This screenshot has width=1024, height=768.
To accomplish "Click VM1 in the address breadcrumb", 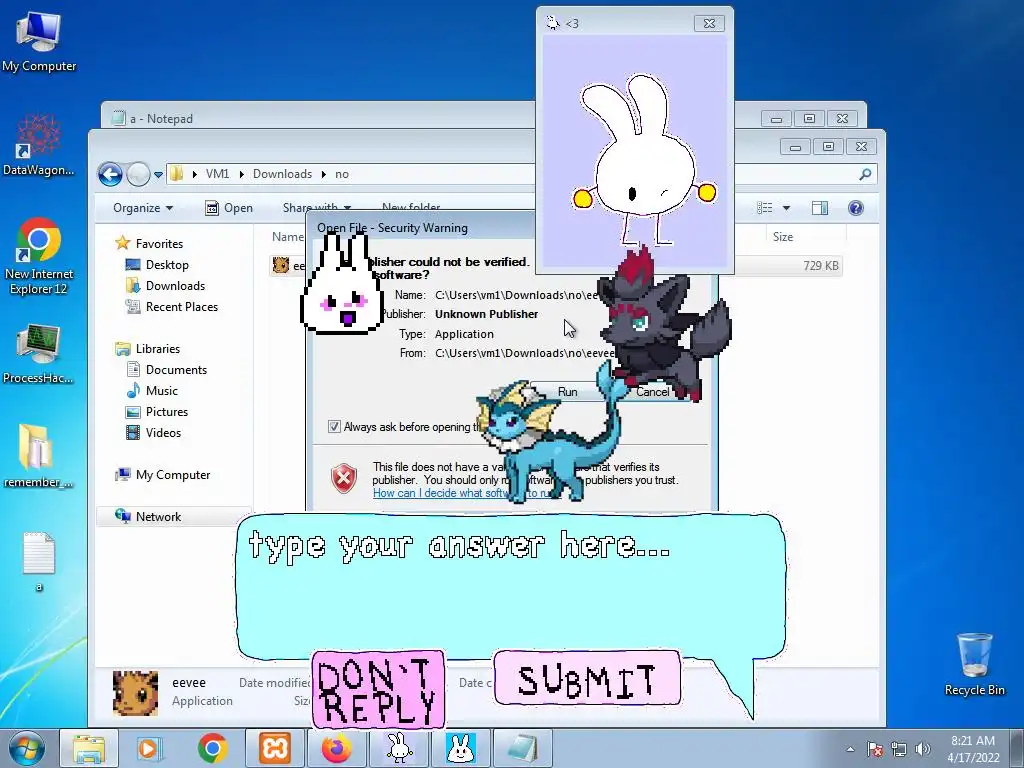I will pyautogui.click(x=217, y=174).
